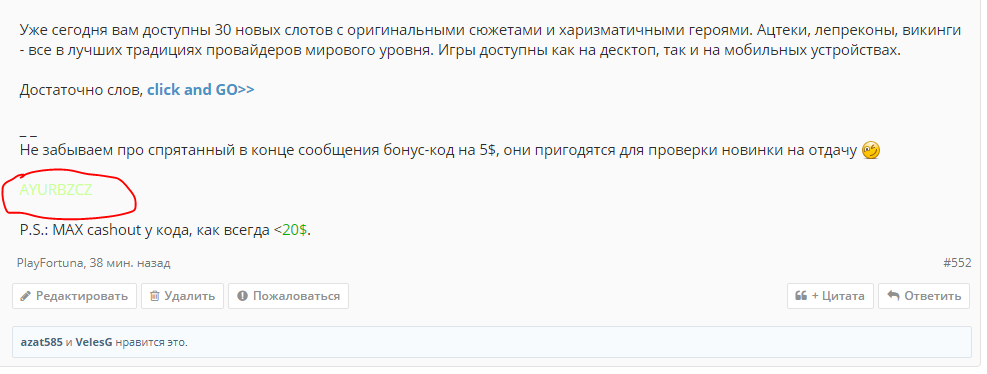Click the quotation marks icon beside Цитата
The width and height of the screenshot is (987, 374).
click(x=801, y=296)
